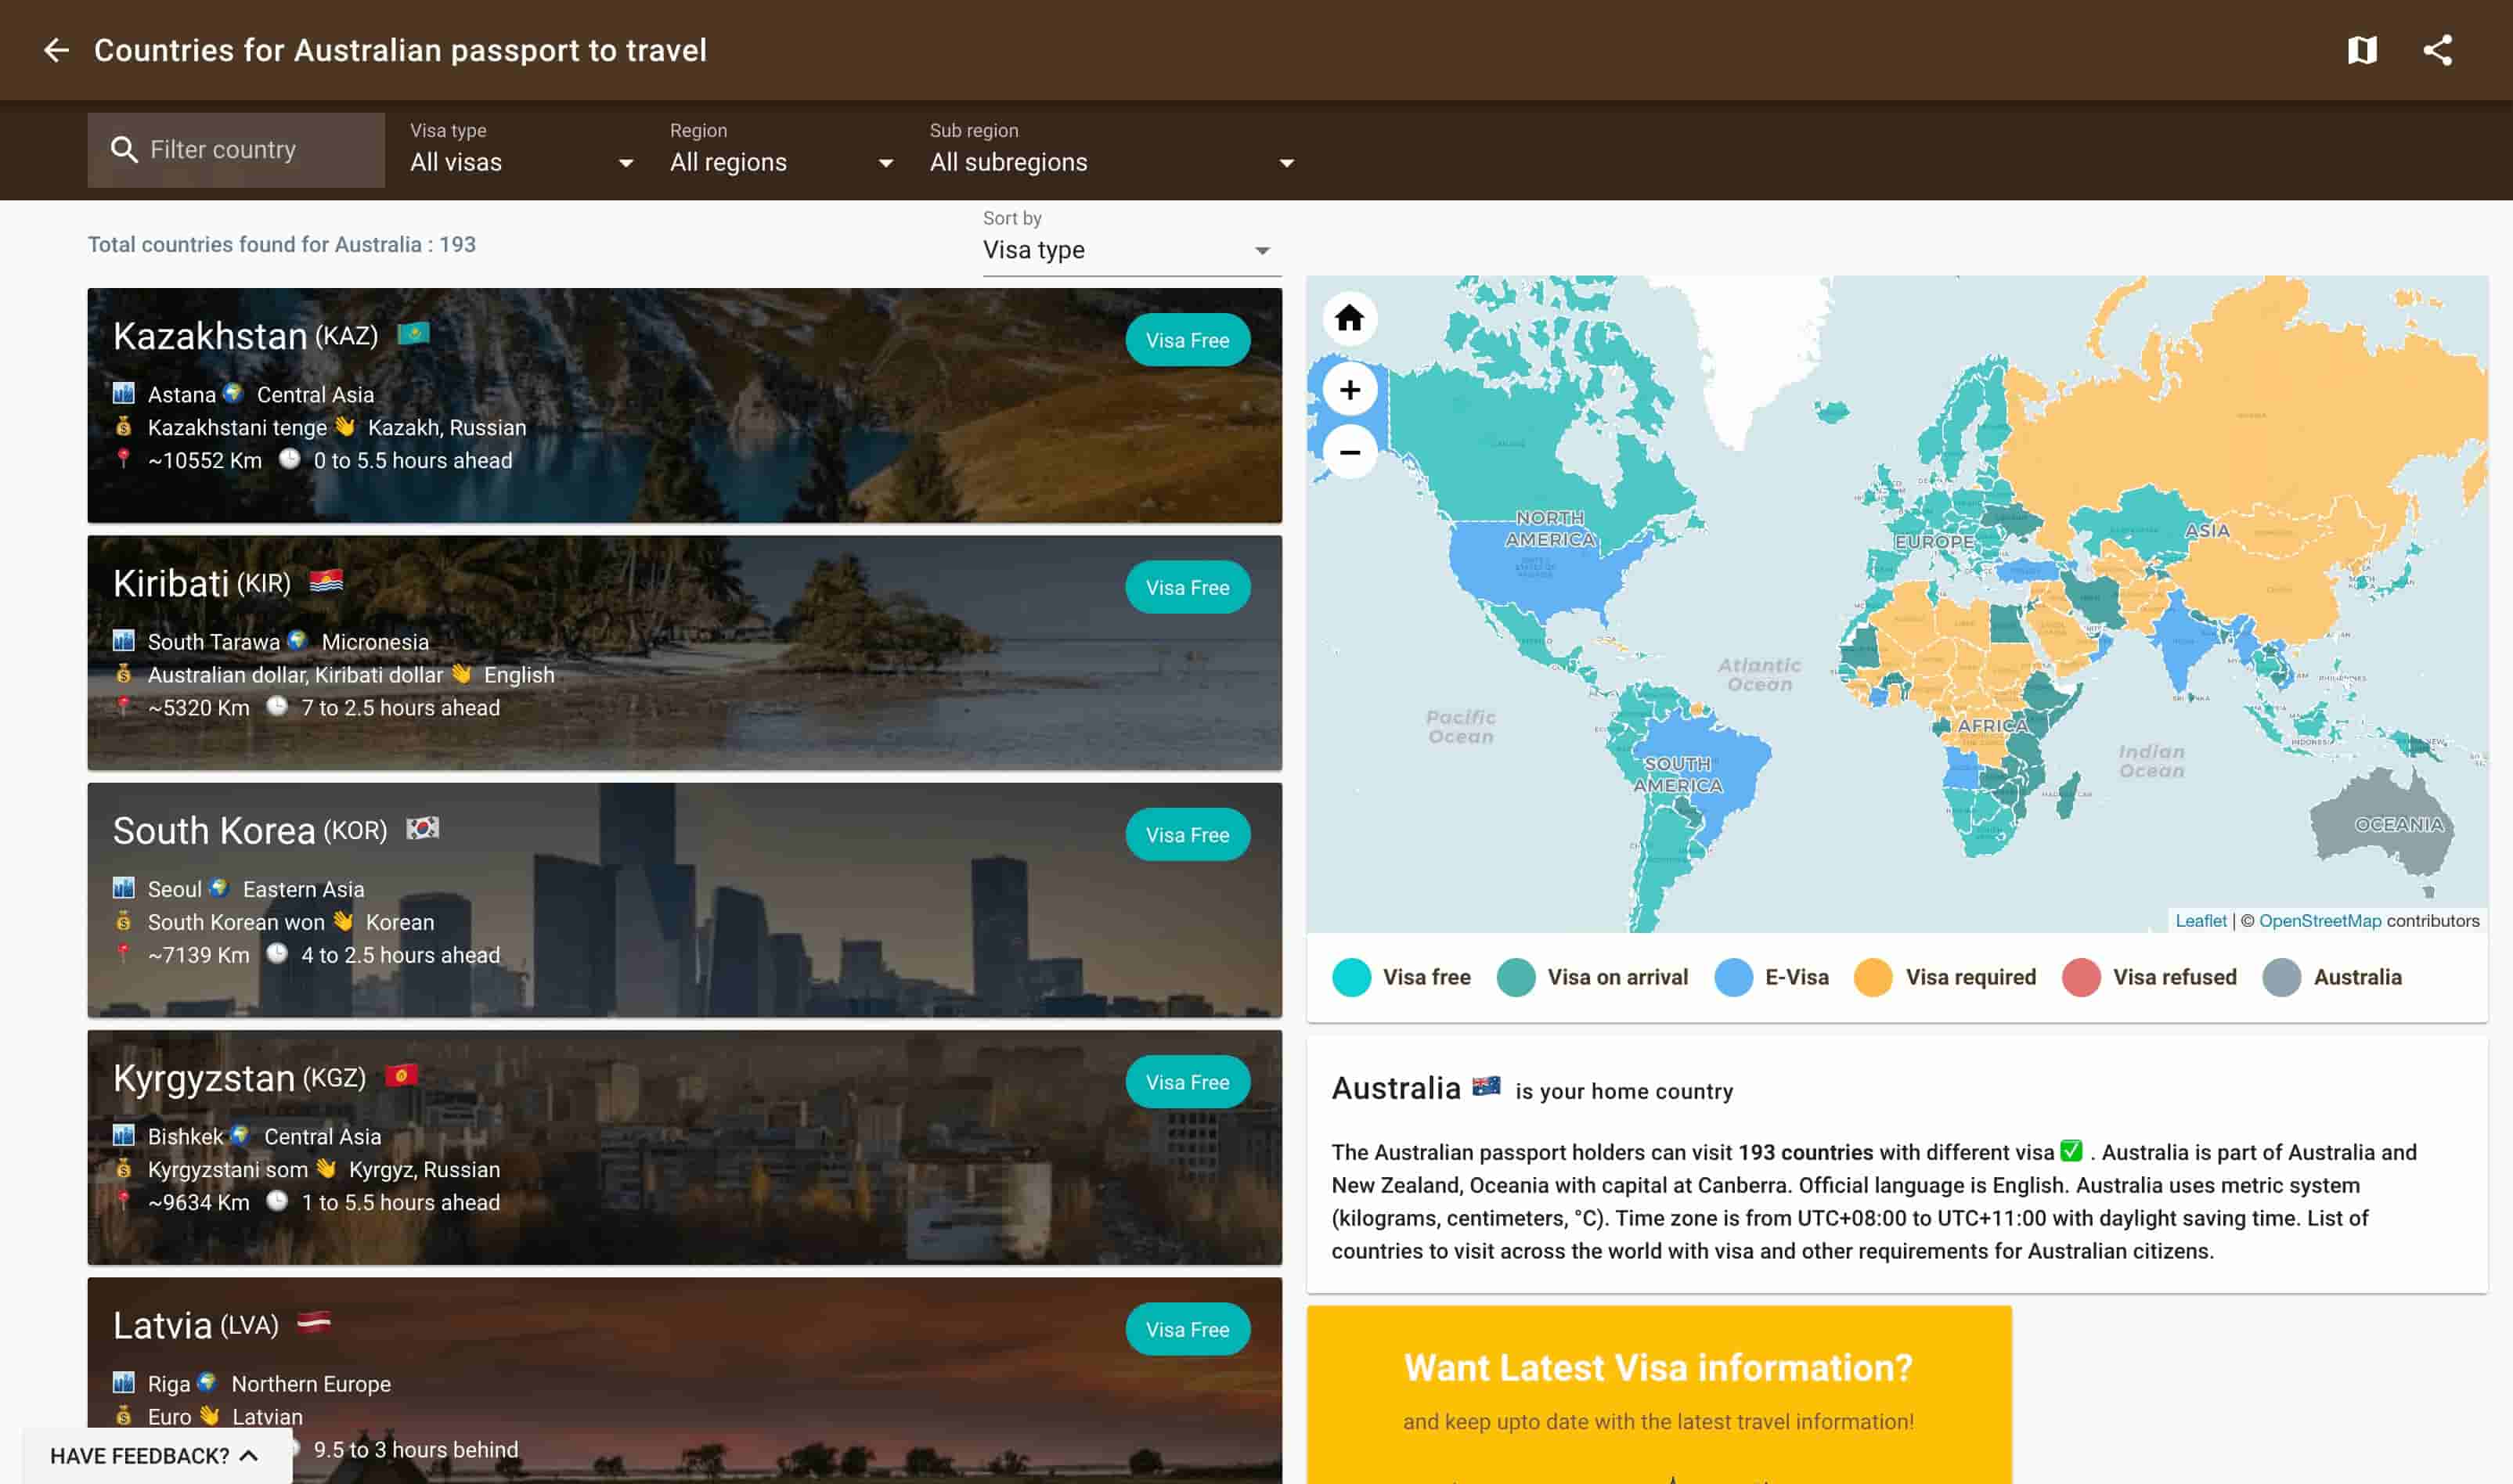The height and width of the screenshot is (1484, 2513).
Task: Zoom out on the map with minus
Action: pos(1349,452)
